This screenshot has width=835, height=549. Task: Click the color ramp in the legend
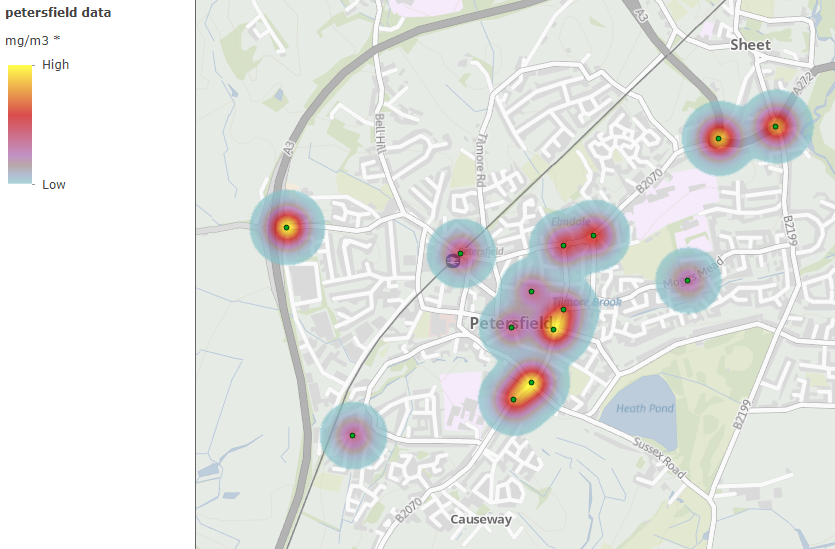point(20,125)
